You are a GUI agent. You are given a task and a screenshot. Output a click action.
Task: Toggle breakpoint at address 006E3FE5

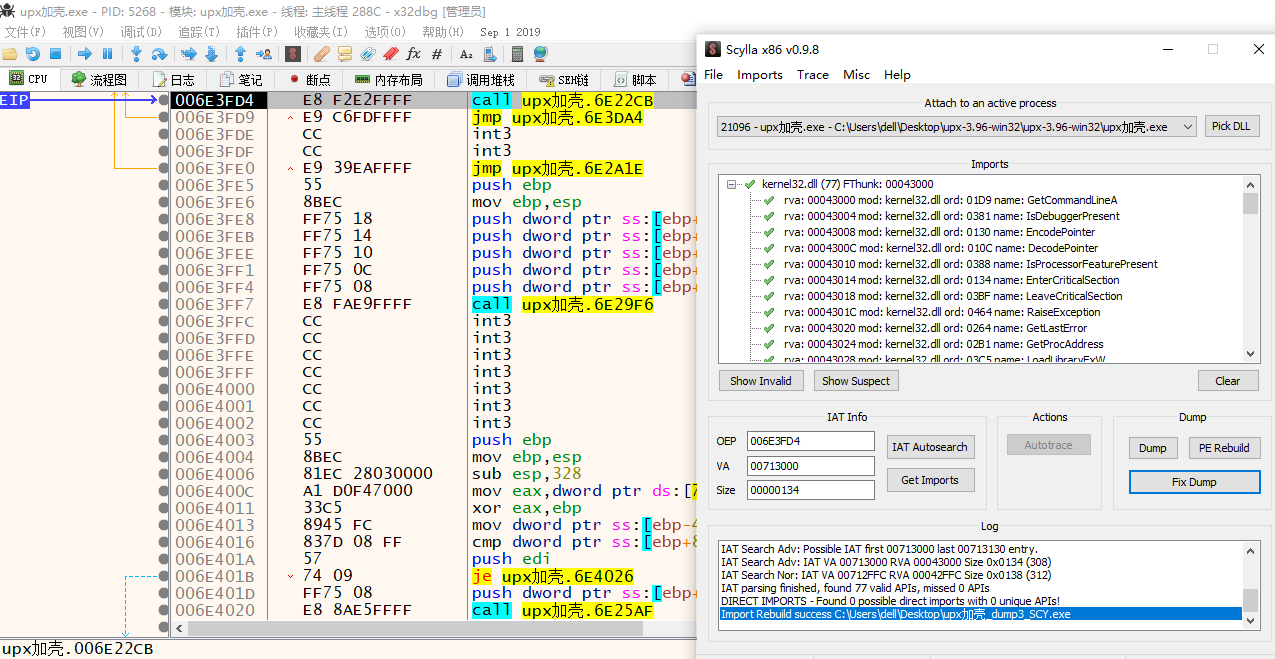point(164,185)
